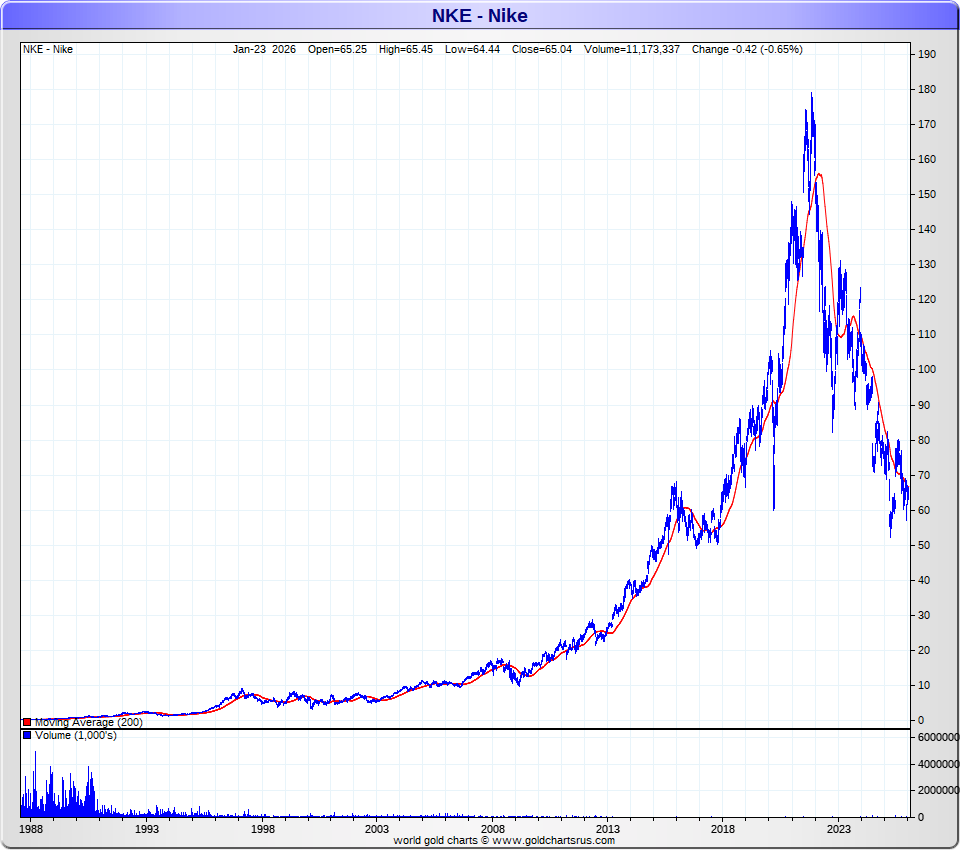Click the 2018 year label on time axis
This screenshot has width=960, height=850.
click(x=722, y=829)
